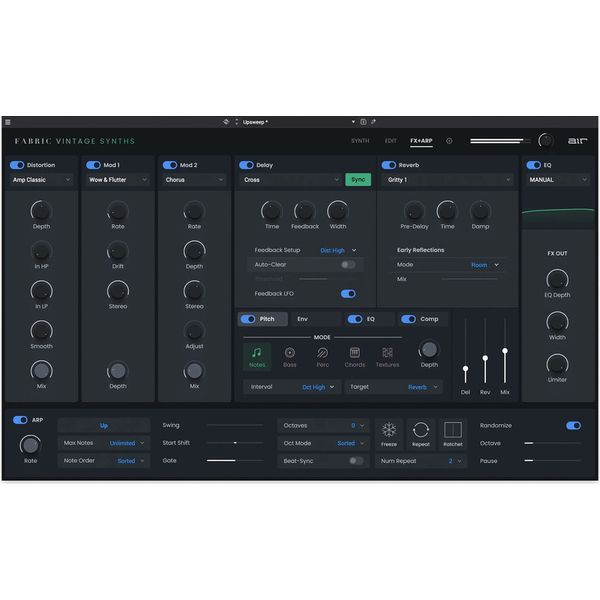Toggle the Distortion effect switch

[x=17, y=165]
